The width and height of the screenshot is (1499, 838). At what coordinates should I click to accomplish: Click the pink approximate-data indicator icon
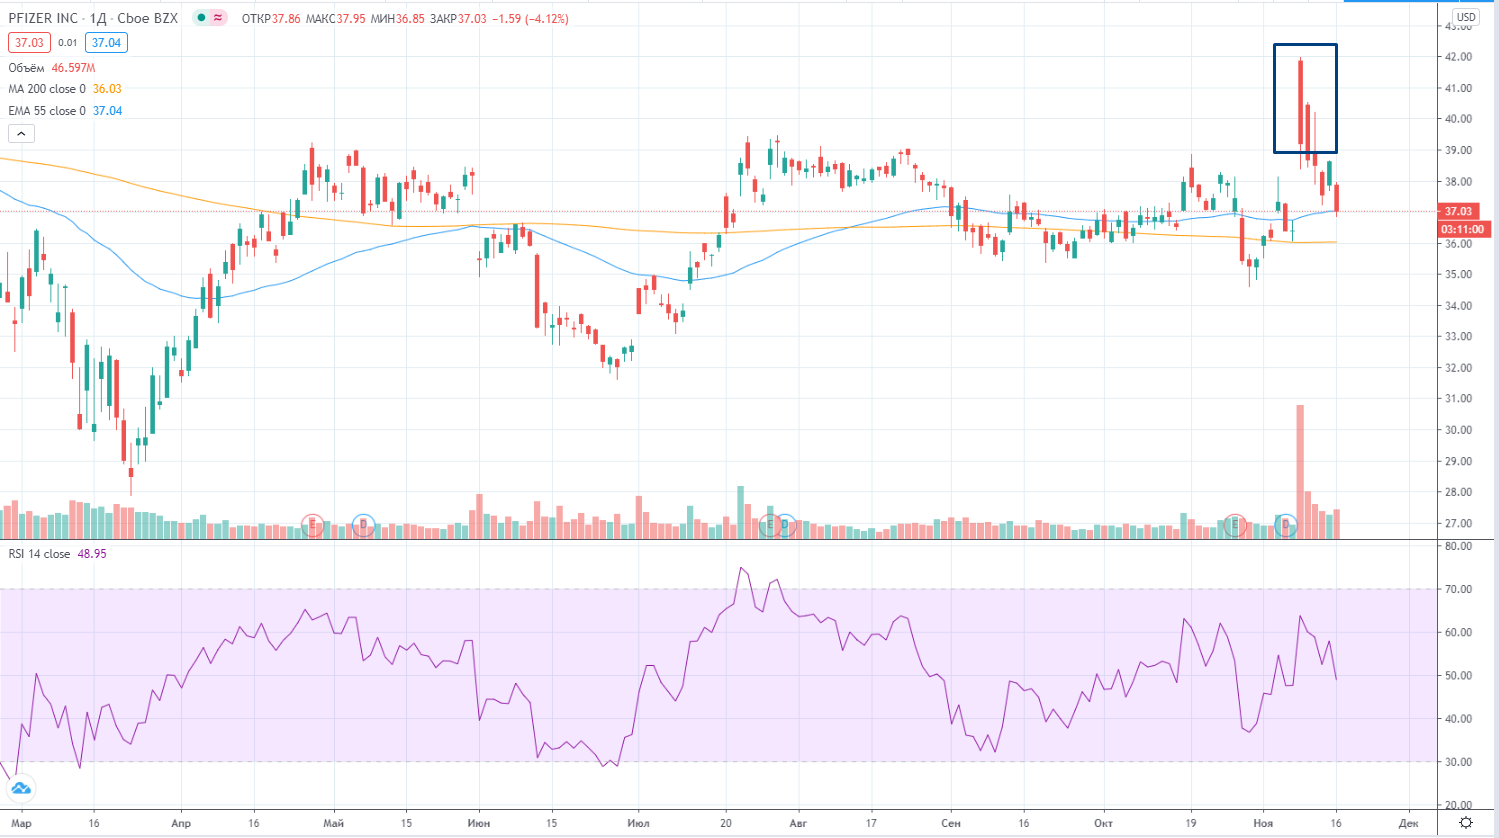click(219, 18)
